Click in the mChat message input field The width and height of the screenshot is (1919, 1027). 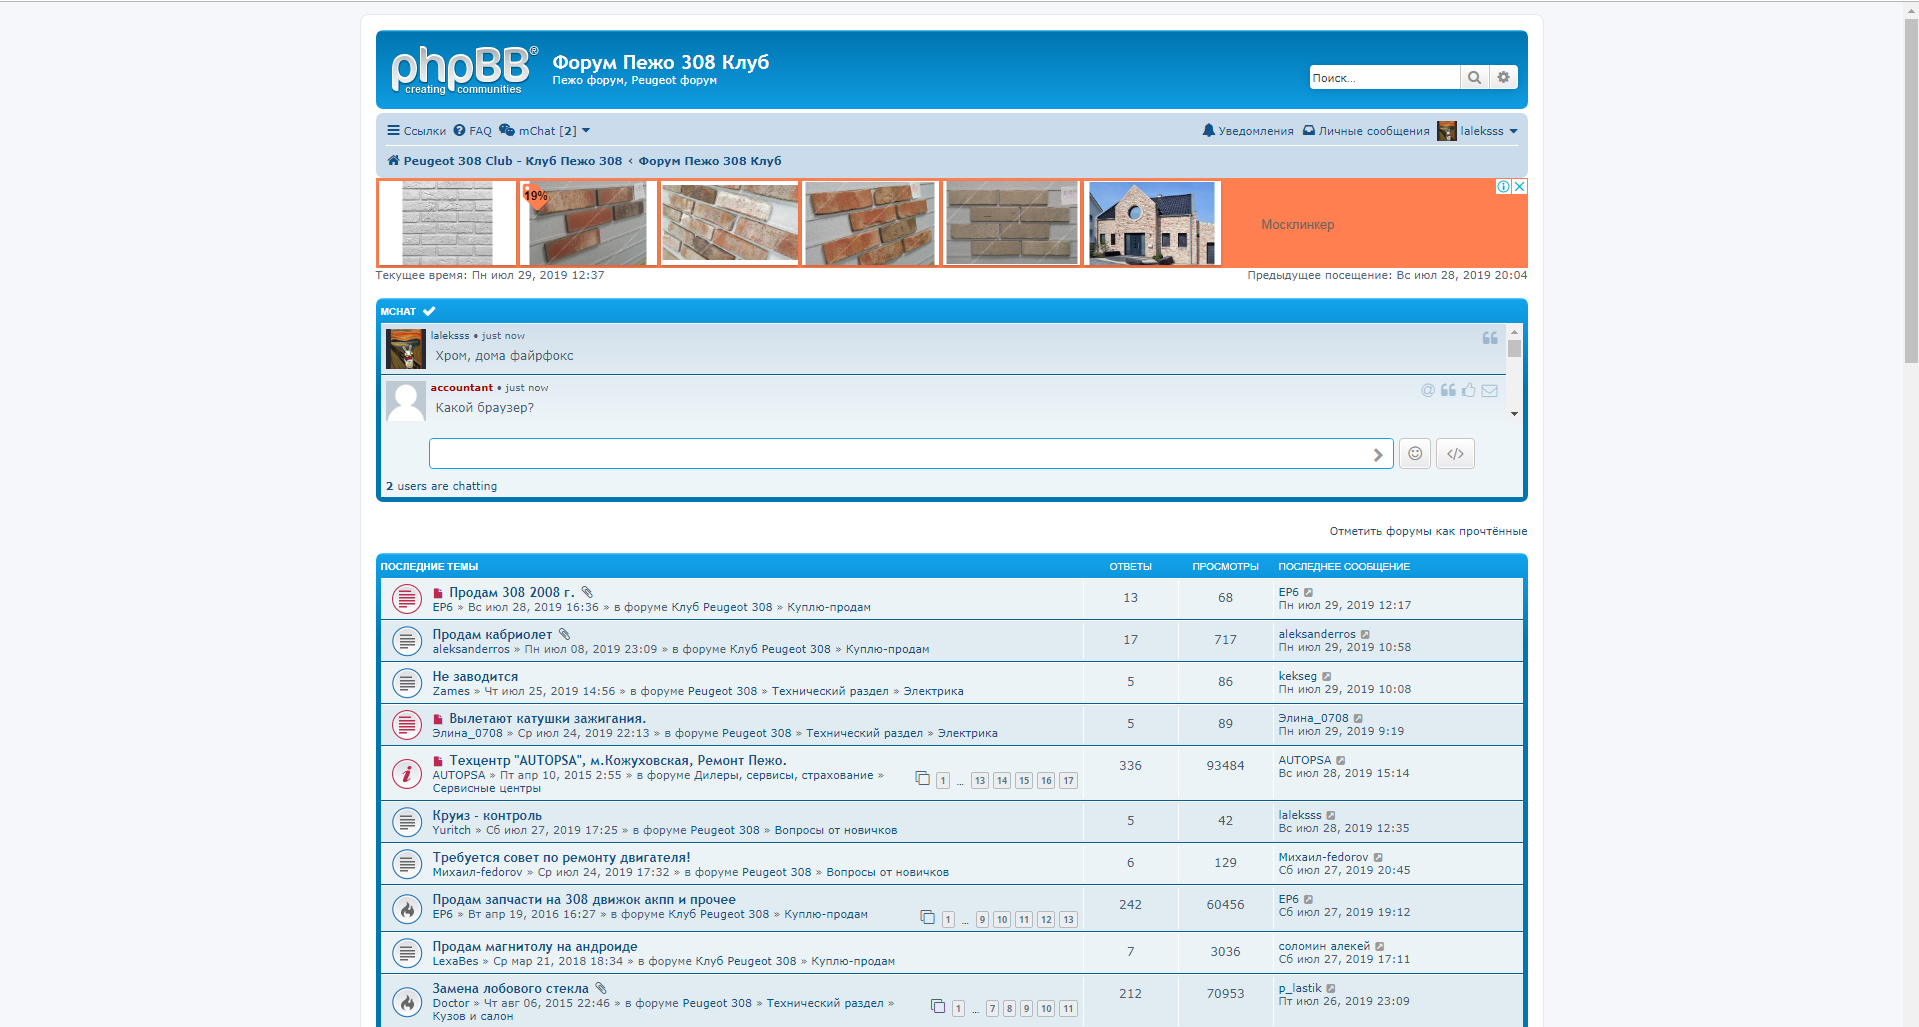[x=900, y=454]
